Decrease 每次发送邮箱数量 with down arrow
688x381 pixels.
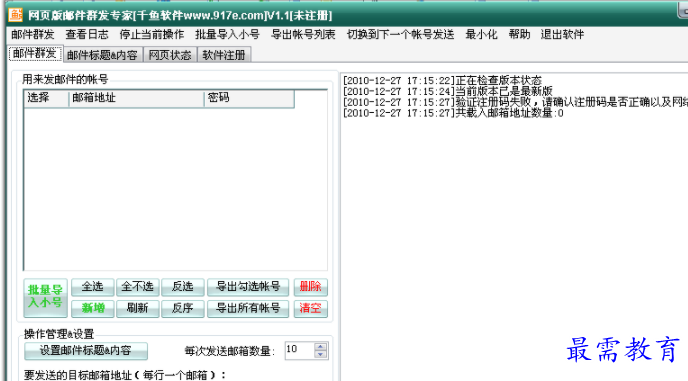[x=321, y=354]
